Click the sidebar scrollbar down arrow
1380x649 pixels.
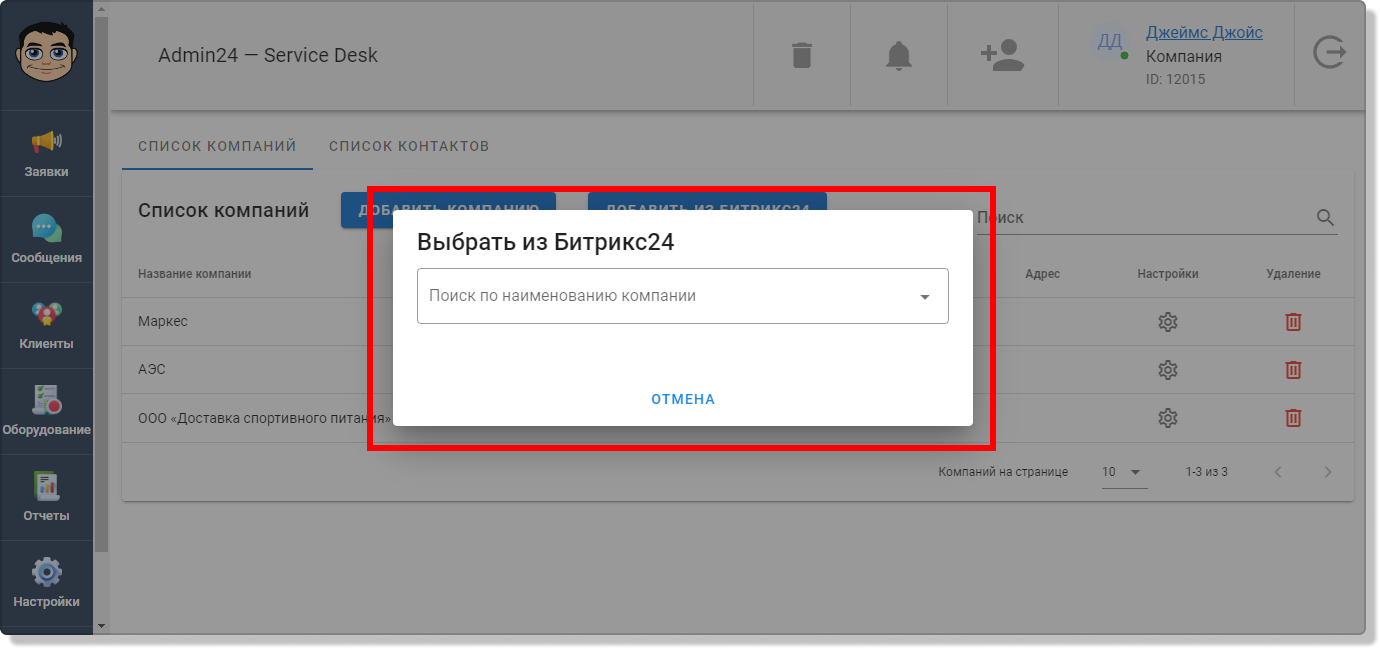coord(100,626)
